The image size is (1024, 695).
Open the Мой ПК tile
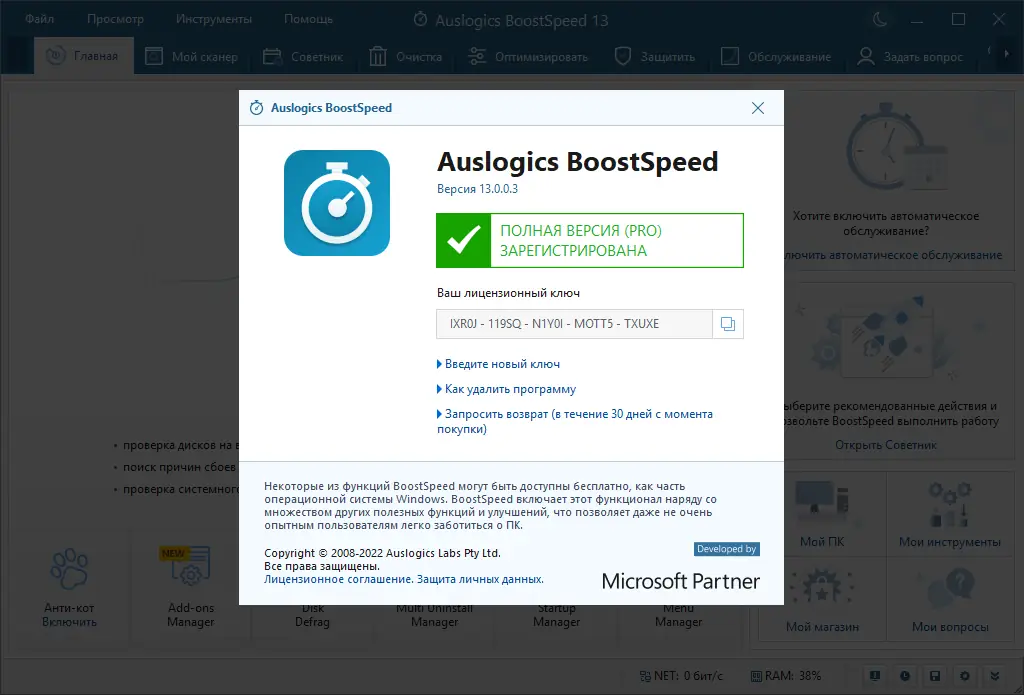pos(822,513)
